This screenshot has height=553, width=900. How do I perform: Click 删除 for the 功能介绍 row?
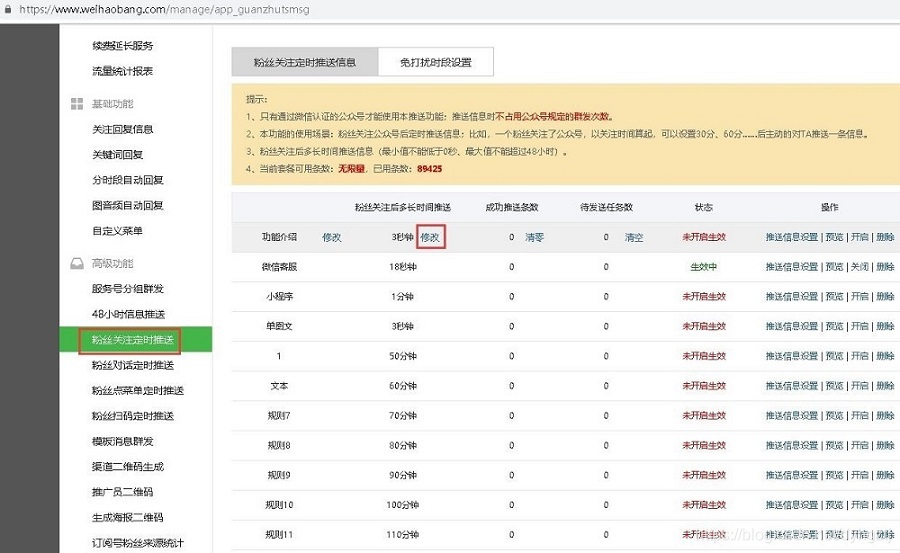pyautogui.click(x=885, y=237)
